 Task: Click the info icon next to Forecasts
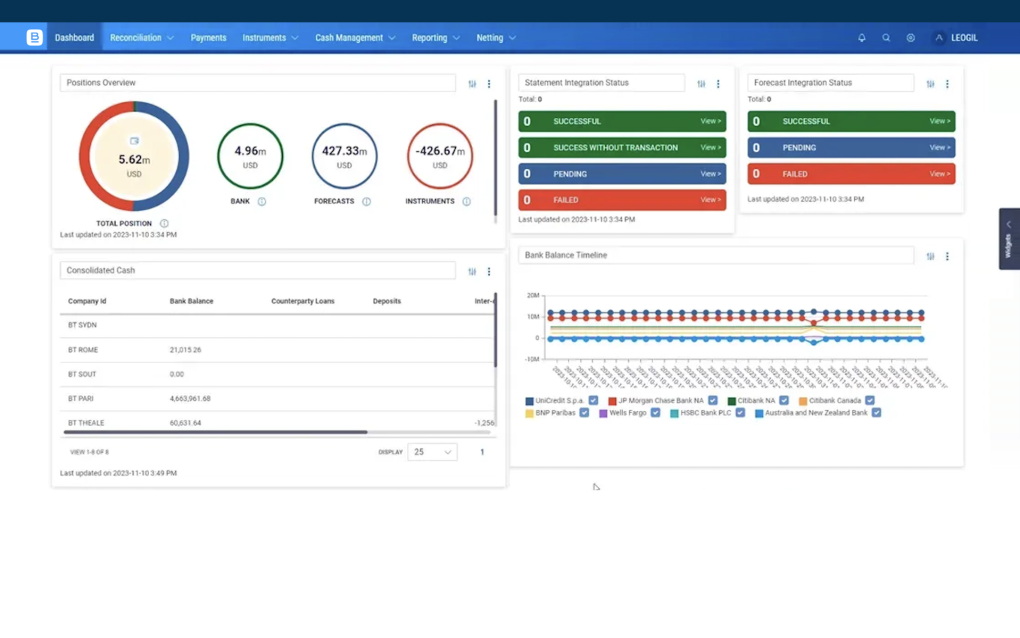366,202
